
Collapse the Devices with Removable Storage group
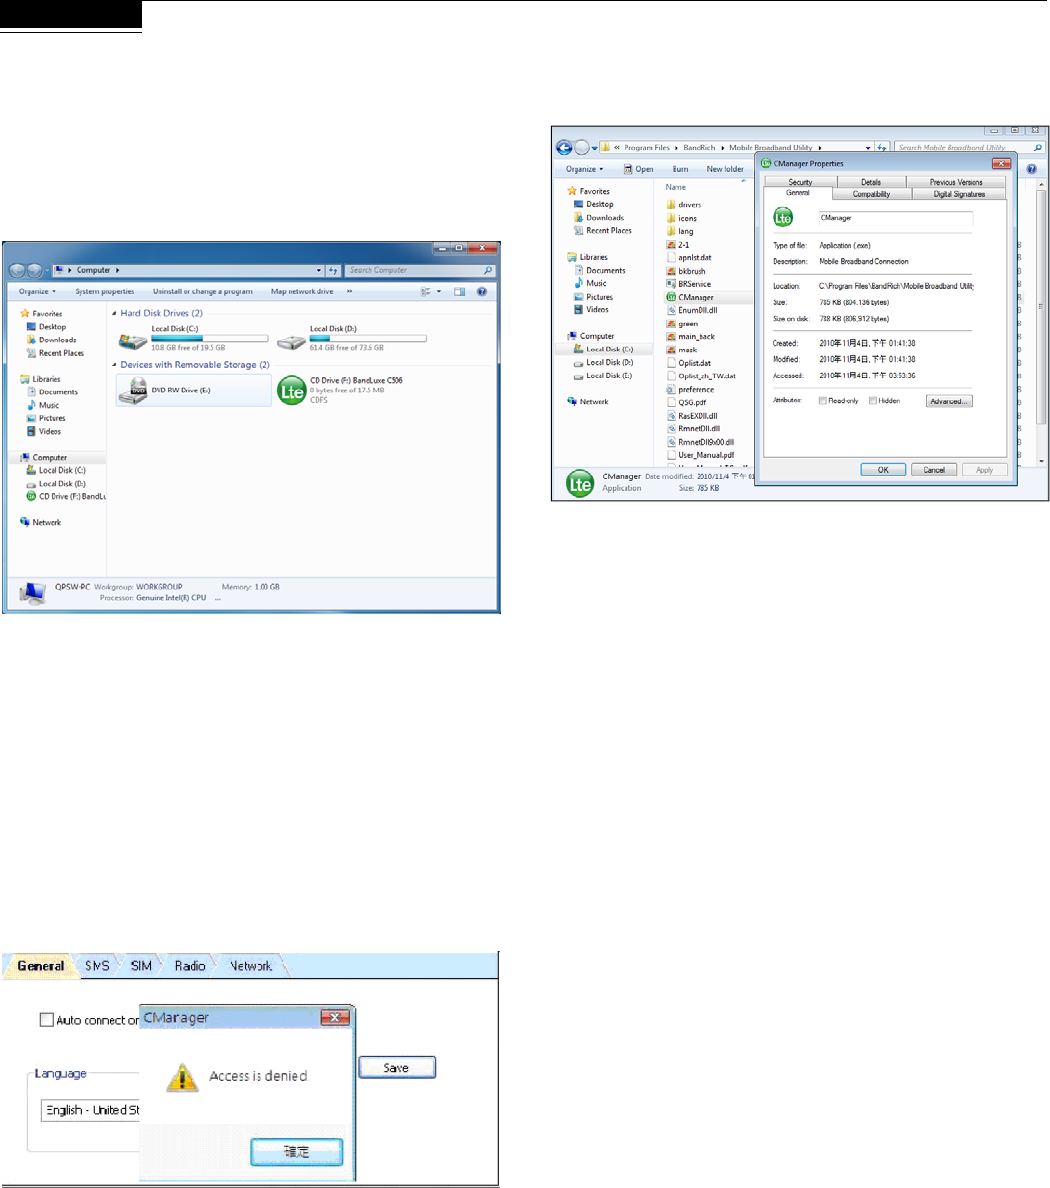point(114,365)
